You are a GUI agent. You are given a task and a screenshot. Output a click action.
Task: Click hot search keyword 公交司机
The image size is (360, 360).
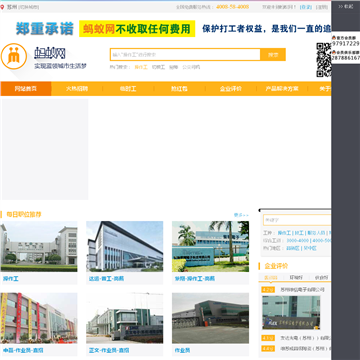(x=191, y=67)
